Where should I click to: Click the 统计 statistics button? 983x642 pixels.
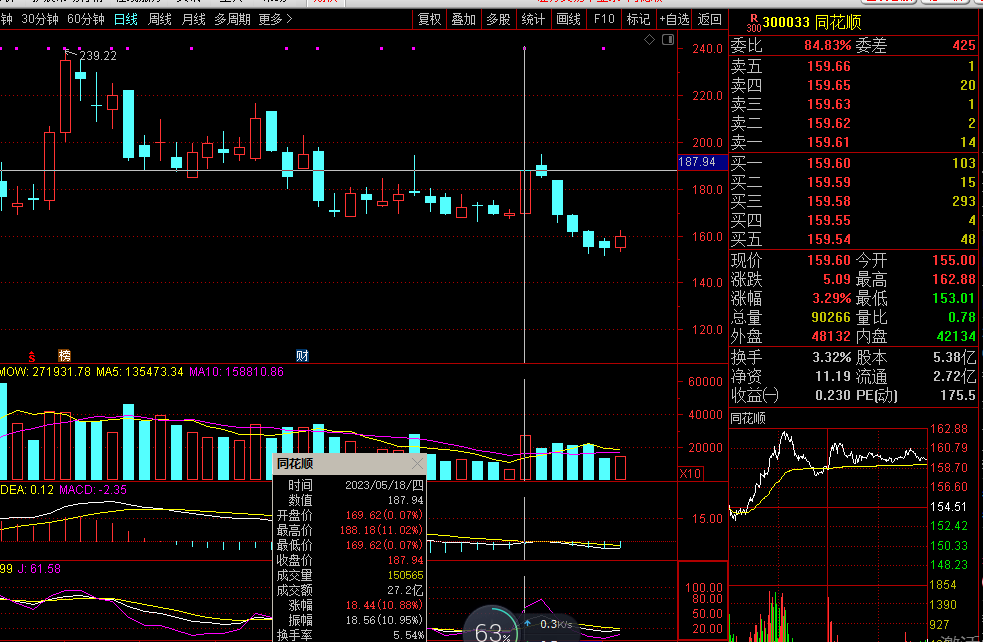533,19
